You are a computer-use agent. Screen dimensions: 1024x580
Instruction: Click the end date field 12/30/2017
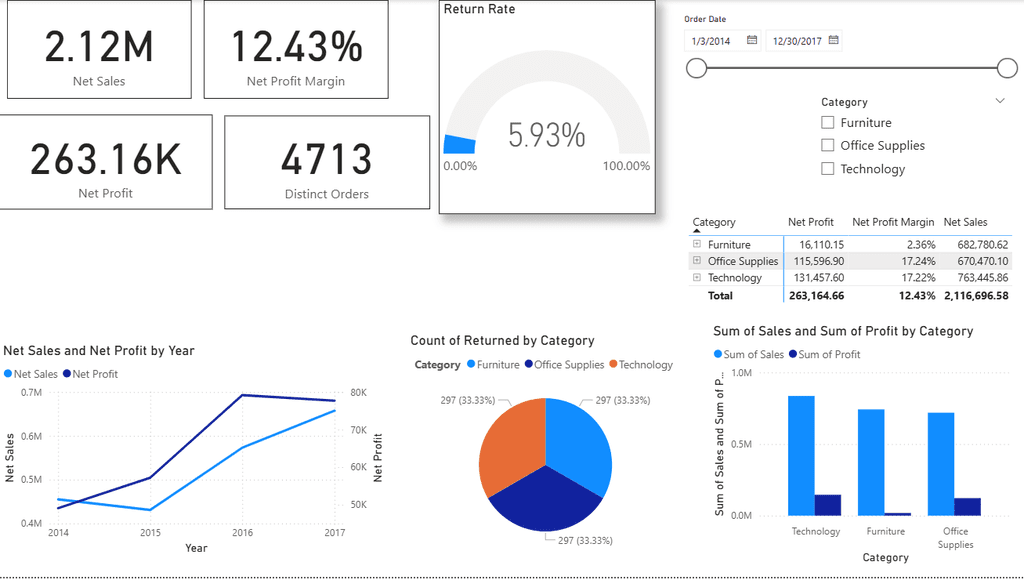tap(803, 40)
